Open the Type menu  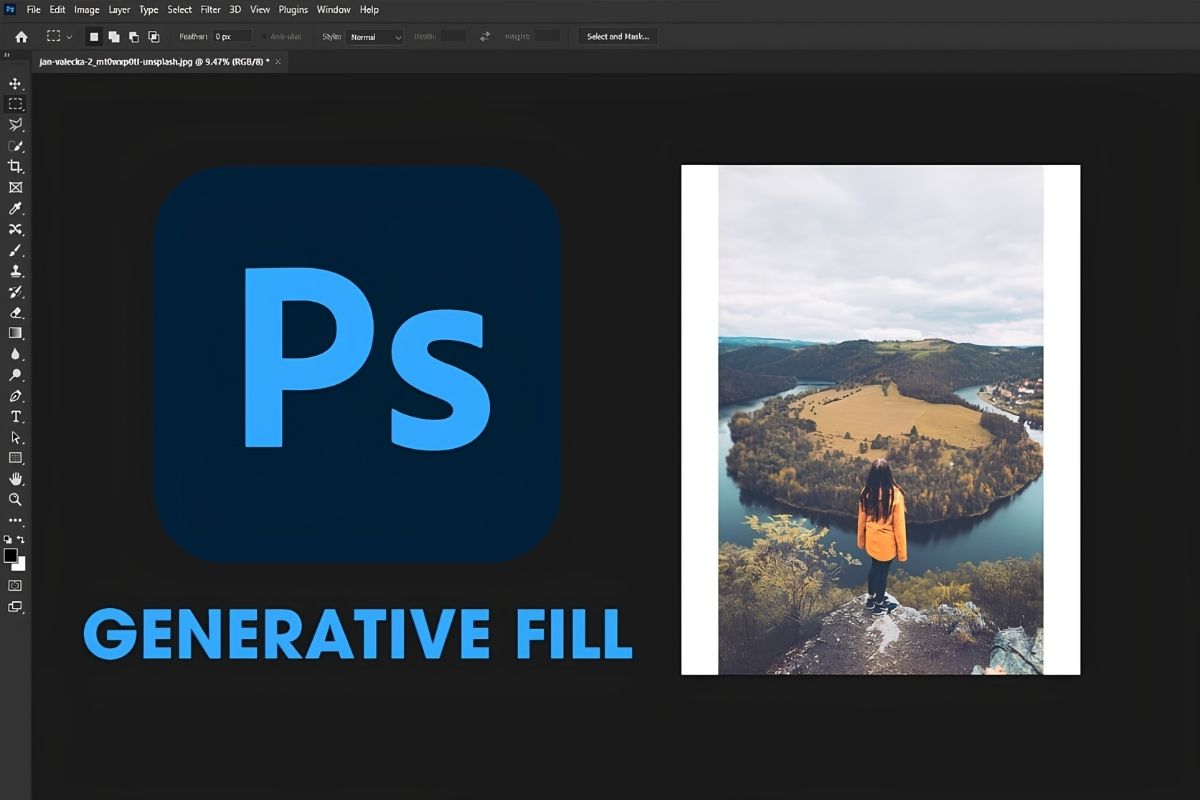(149, 9)
